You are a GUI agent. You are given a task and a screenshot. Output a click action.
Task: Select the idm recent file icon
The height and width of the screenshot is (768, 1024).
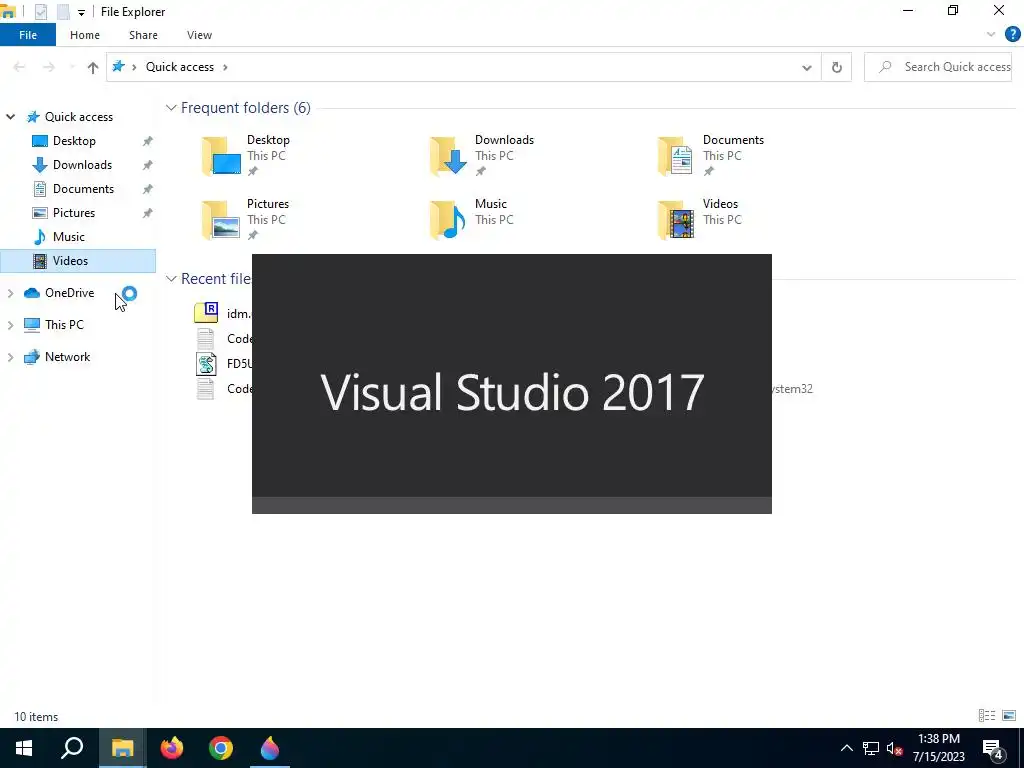click(x=206, y=313)
